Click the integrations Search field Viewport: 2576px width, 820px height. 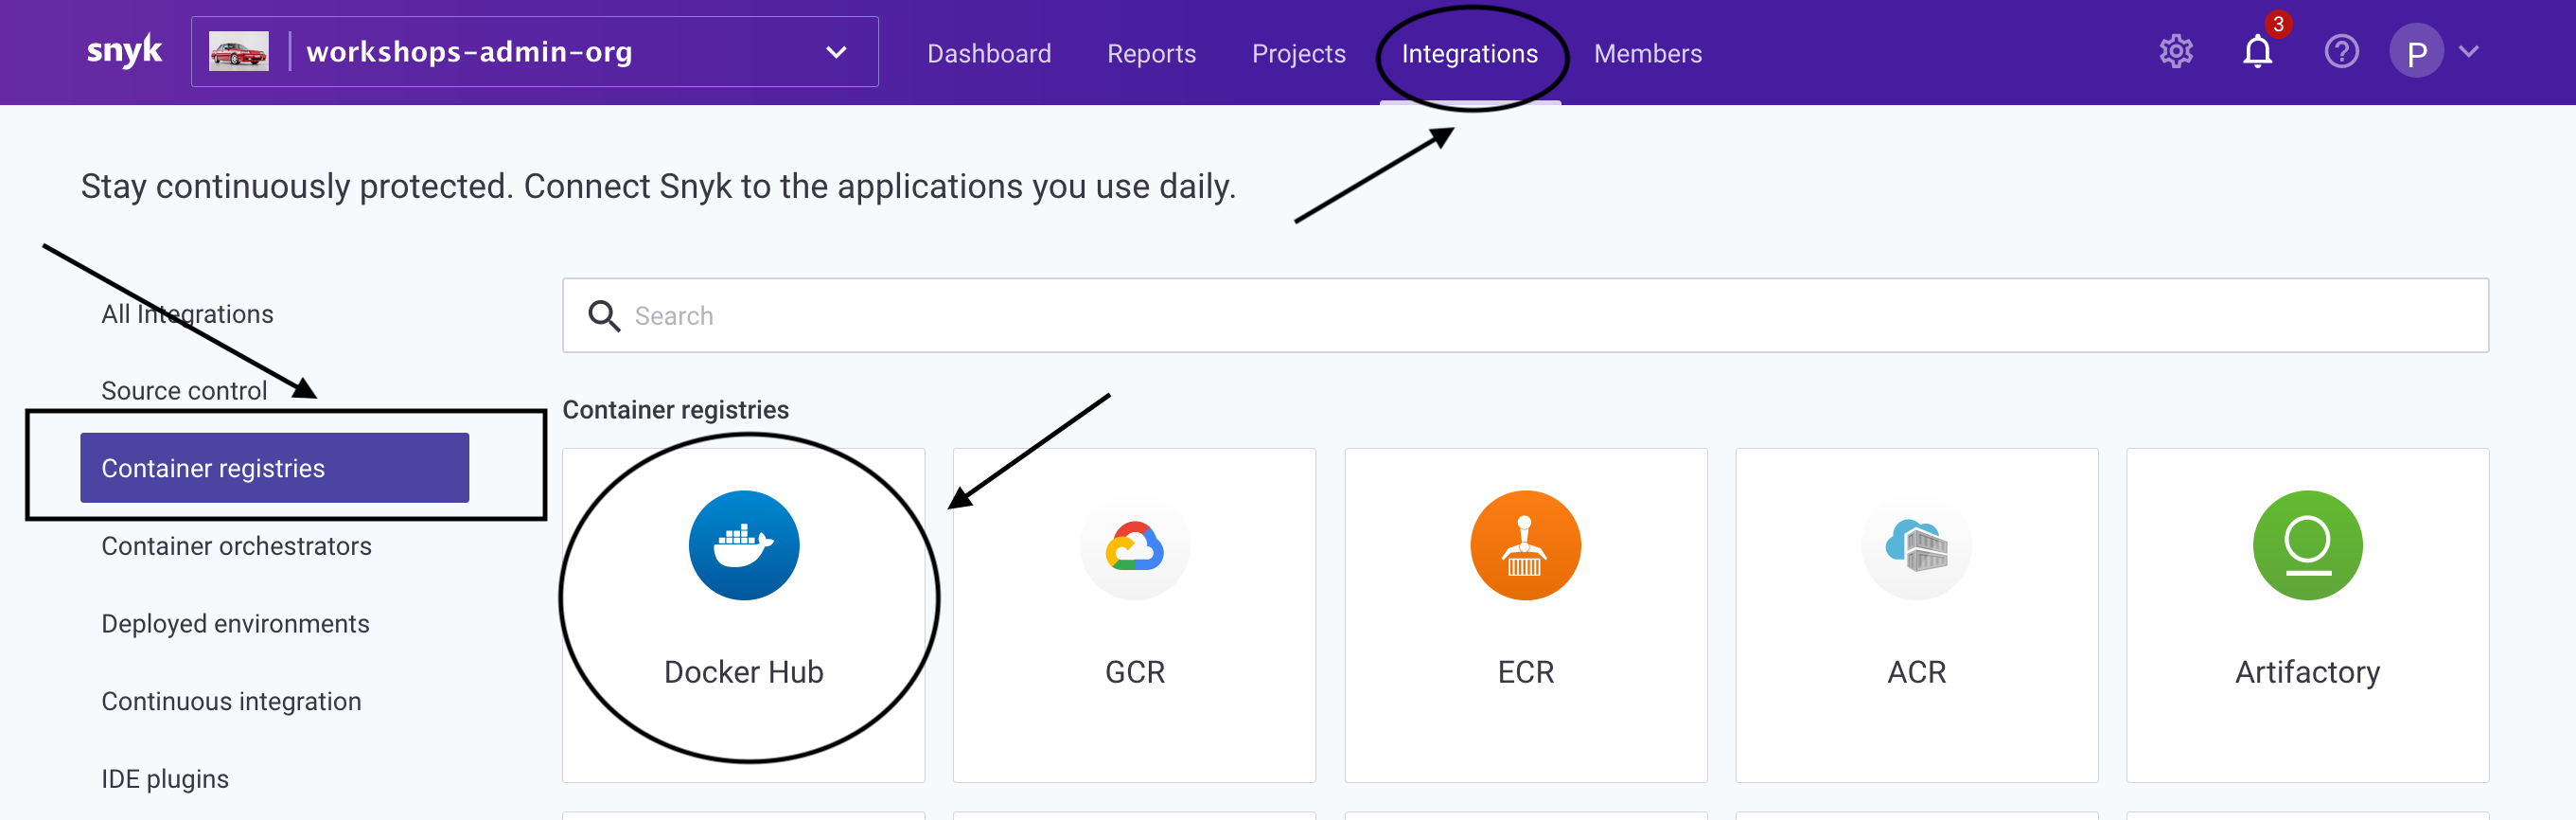1525,315
